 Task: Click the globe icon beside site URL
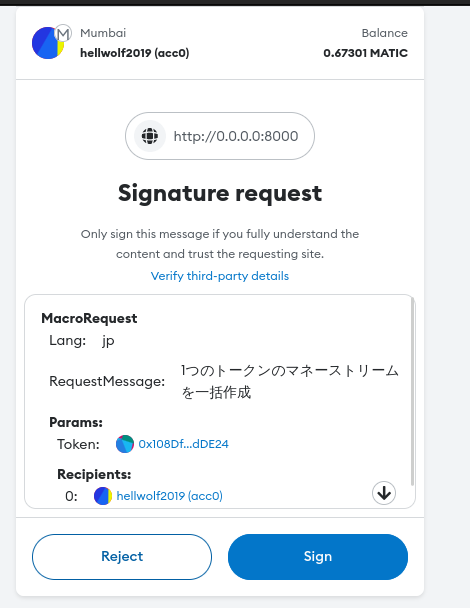click(150, 136)
